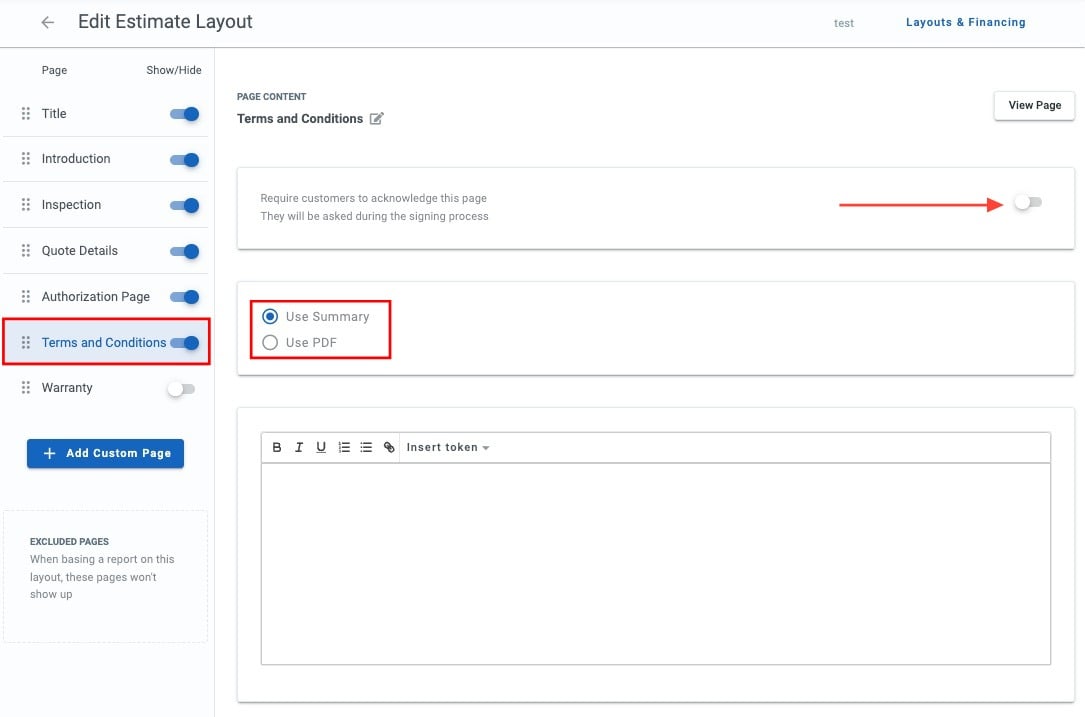
Task: Select the Use PDF radio button
Action: [x=270, y=341]
